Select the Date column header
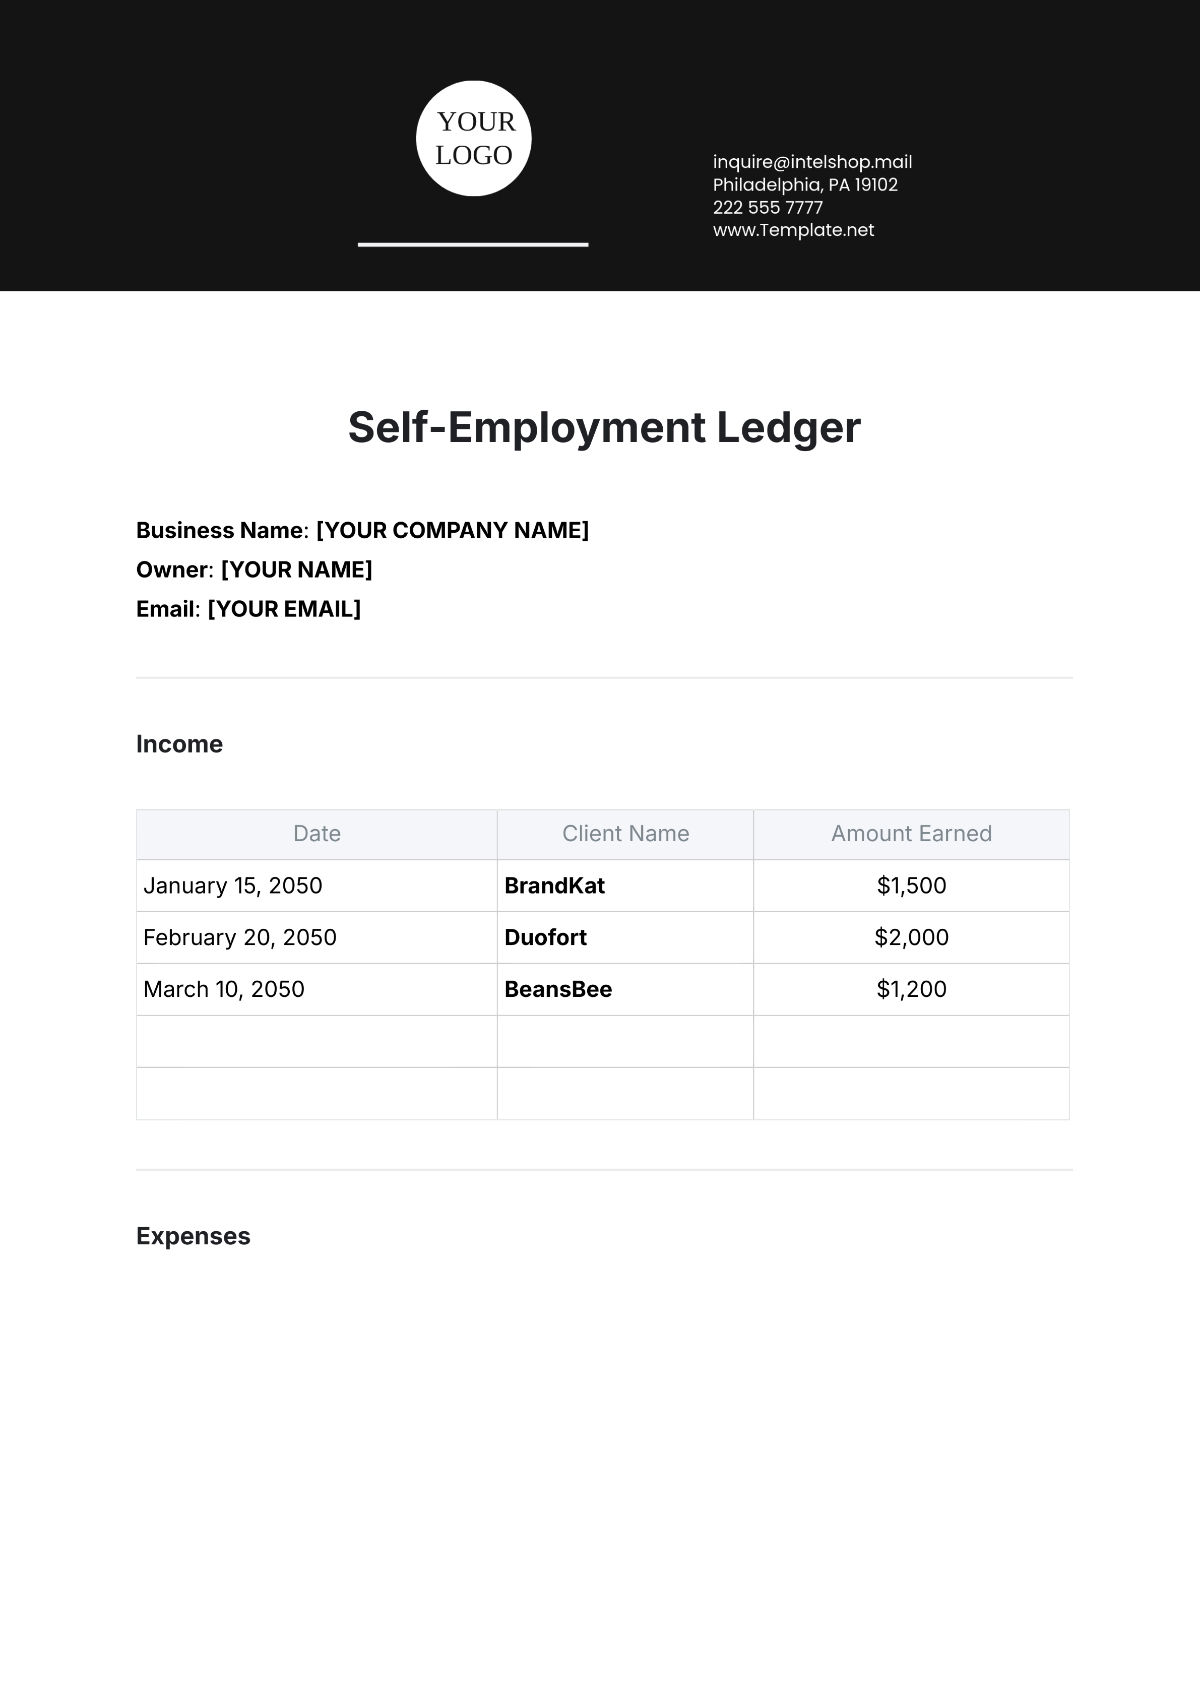Viewport: 1200px width, 1696px height. [317, 834]
